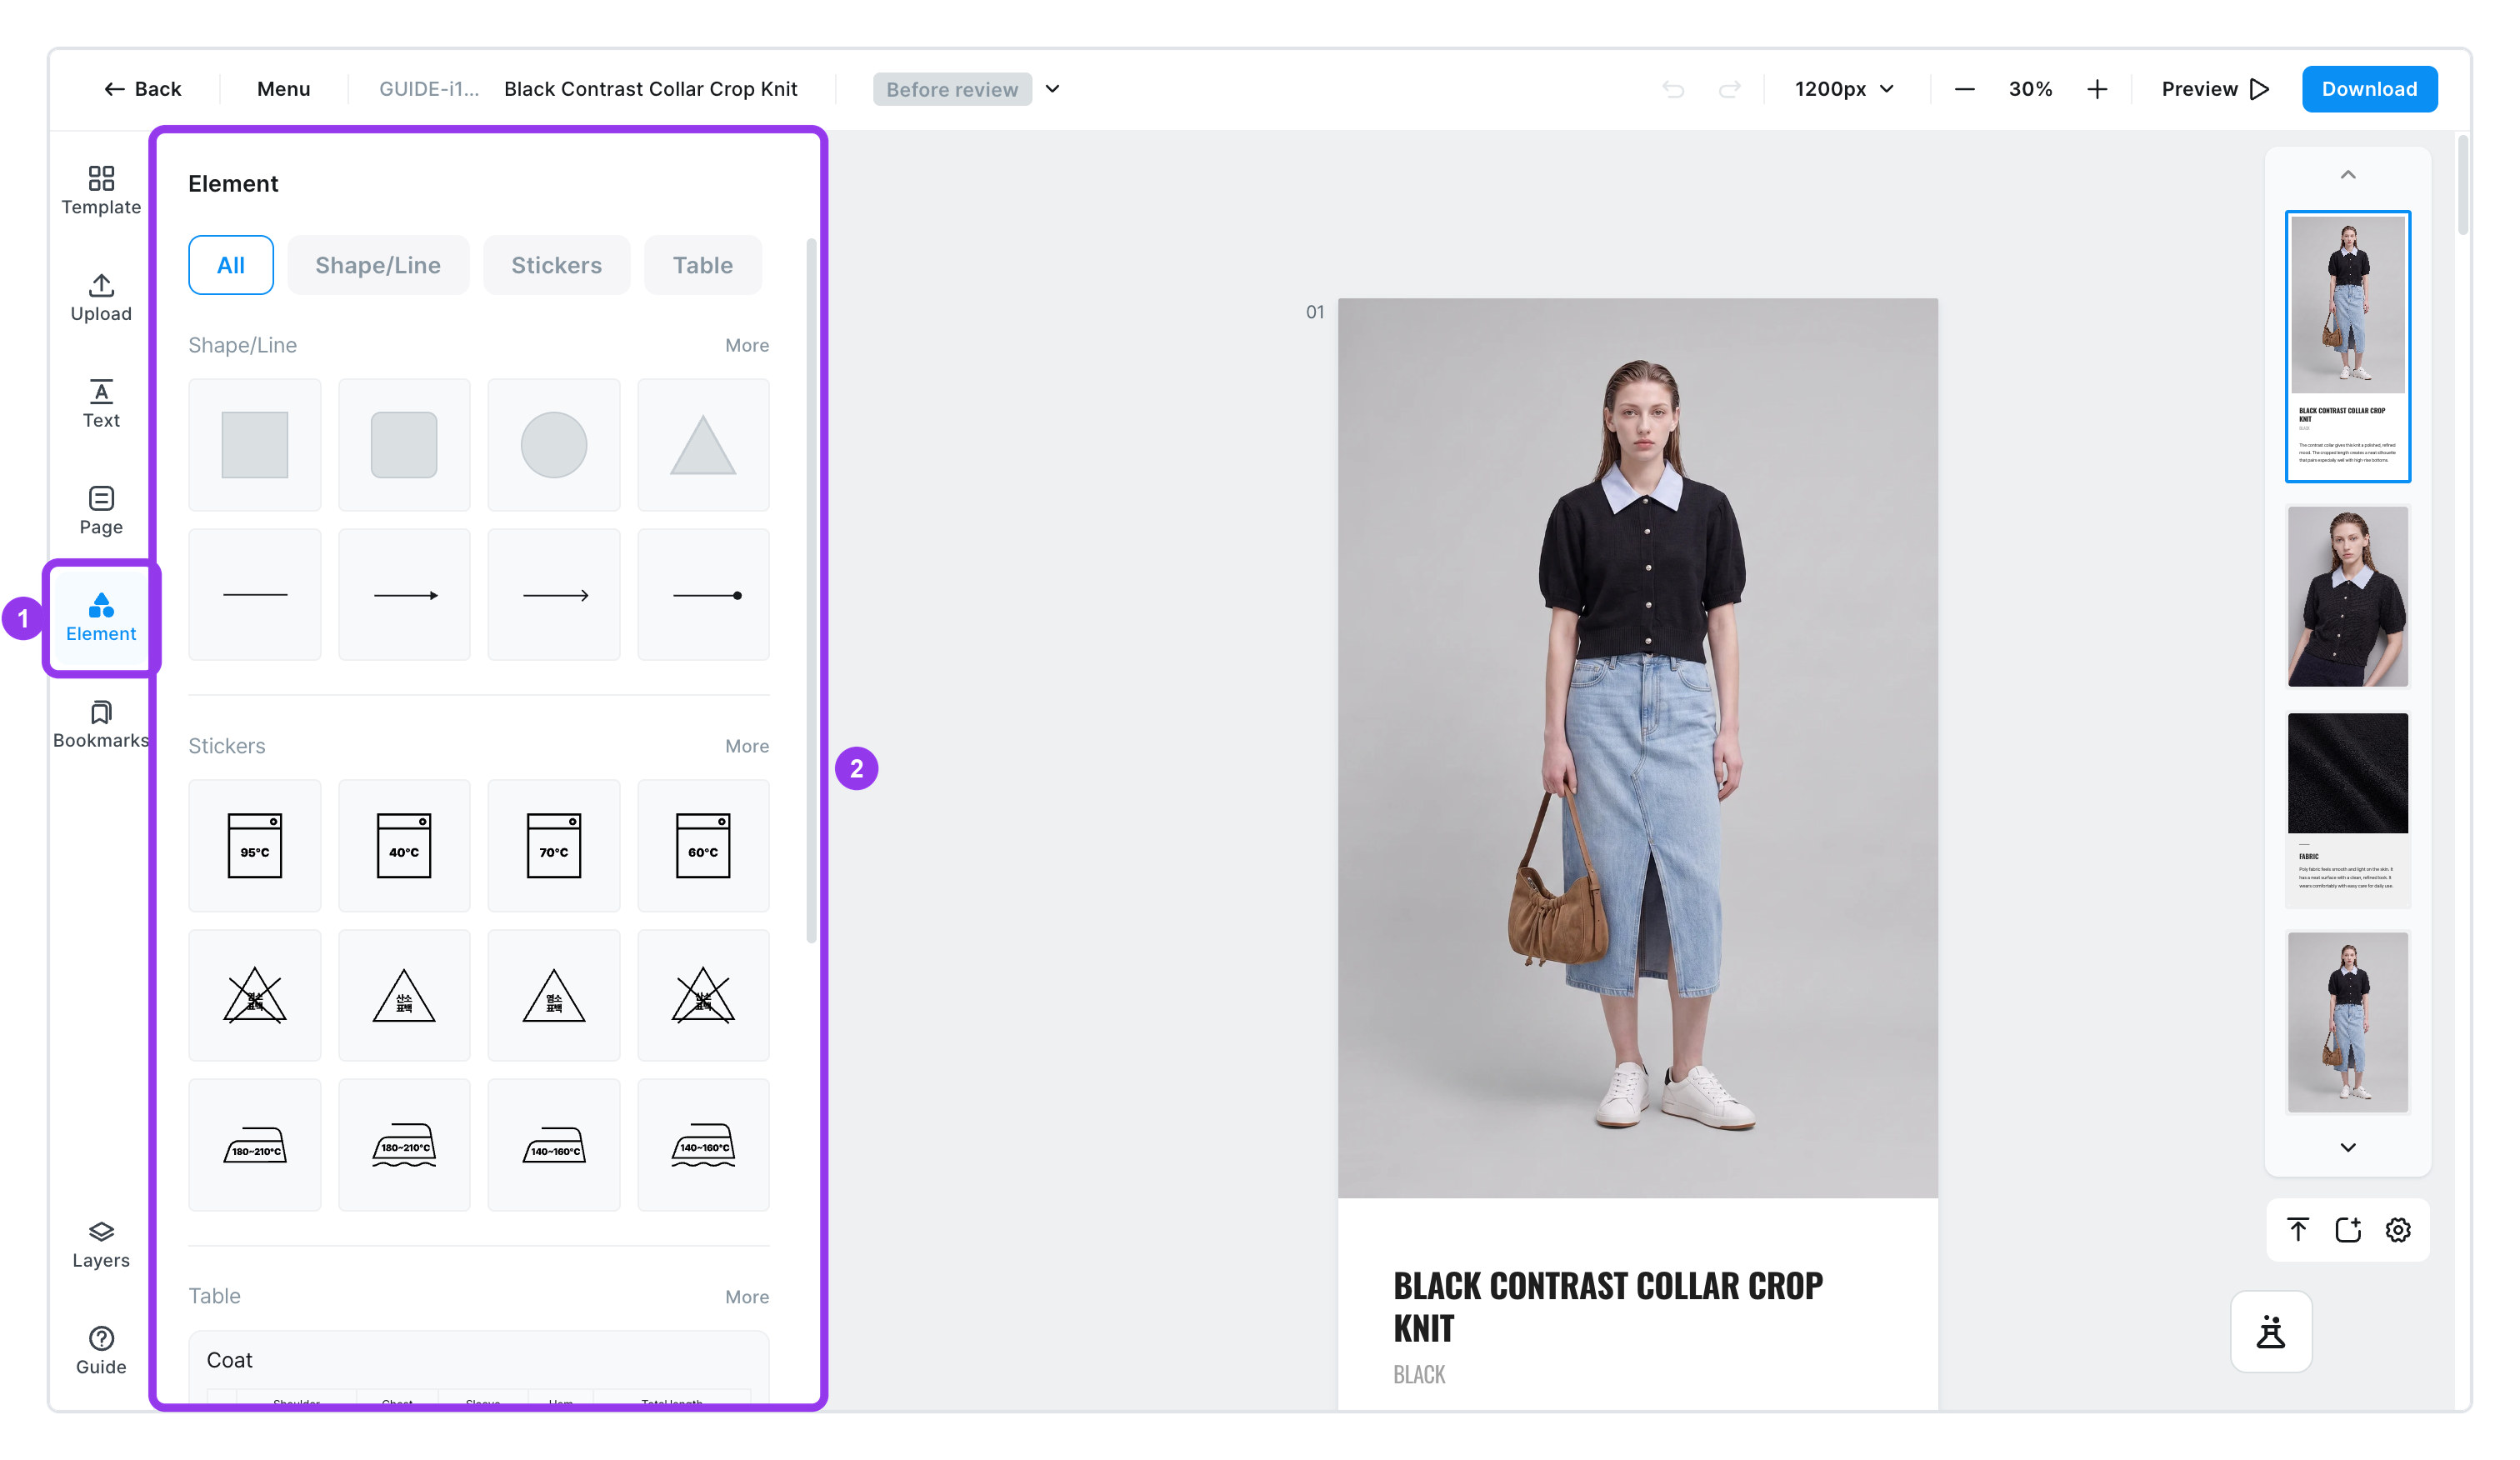Click the redo arrow icon
Screen dimensions: 2520x1460
tap(1729, 89)
